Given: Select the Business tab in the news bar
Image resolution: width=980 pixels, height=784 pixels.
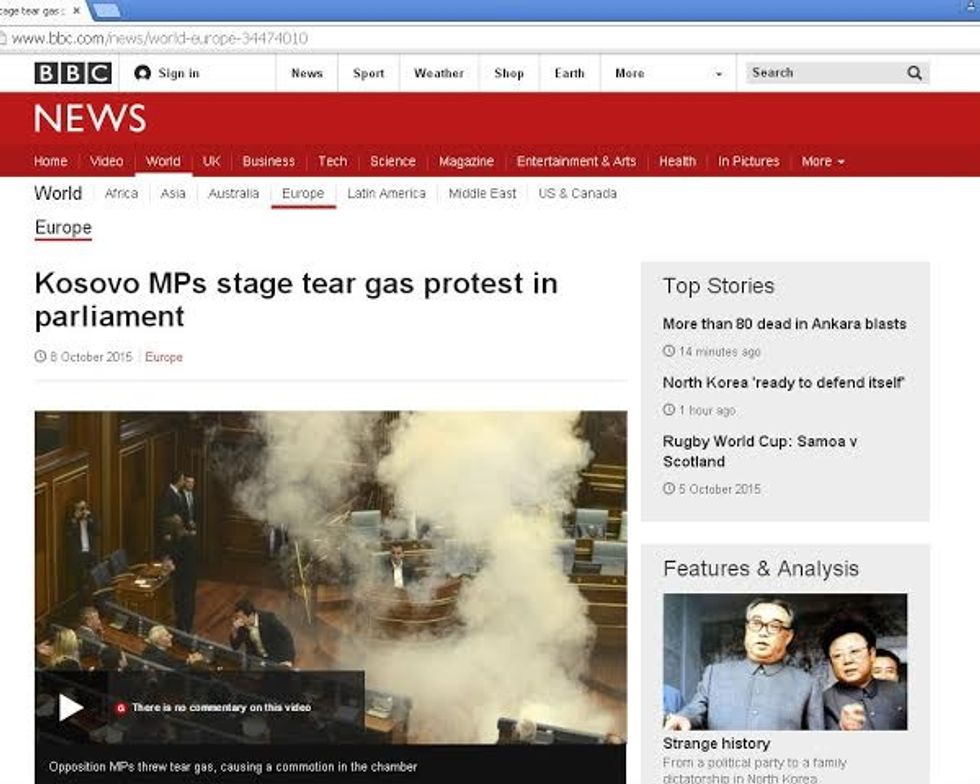Looking at the screenshot, I should click(x=268, y=161).
